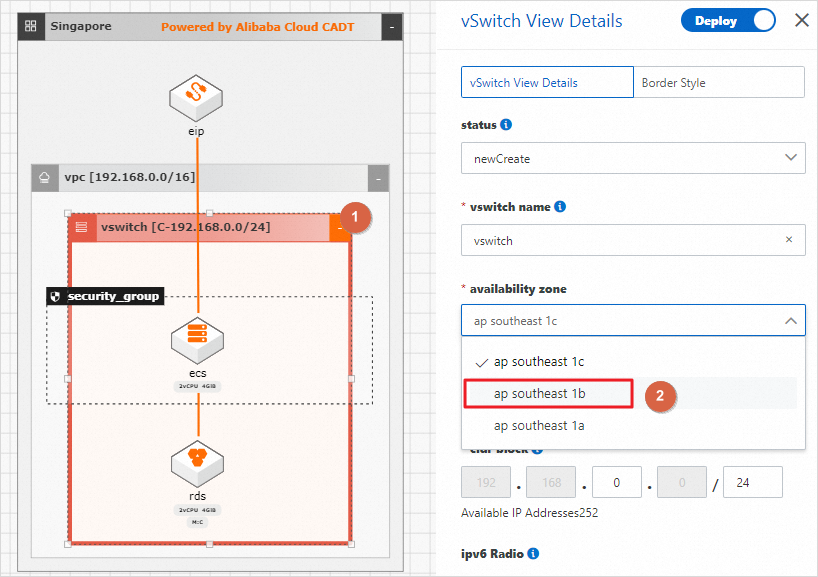Click the security_group shield icon
The height and width of the screenshot is (577, 818).
[x=55, y=296]
